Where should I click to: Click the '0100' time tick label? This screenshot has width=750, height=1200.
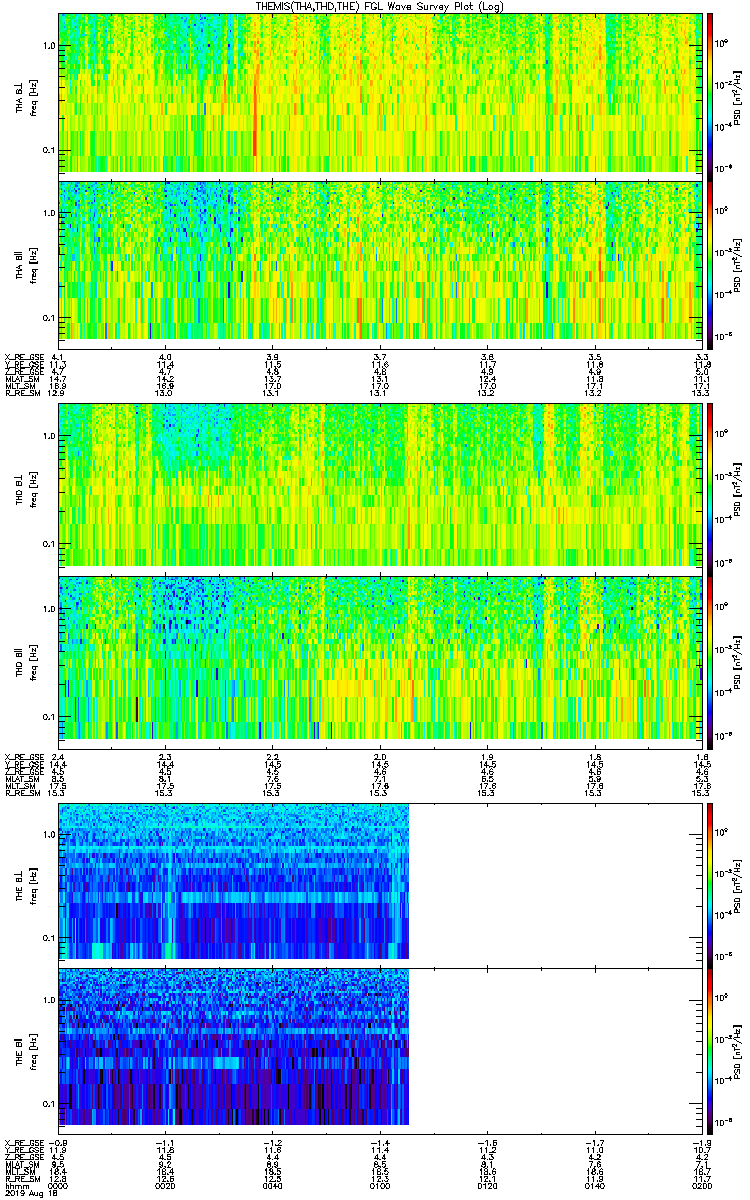(x=380, y=1186)
